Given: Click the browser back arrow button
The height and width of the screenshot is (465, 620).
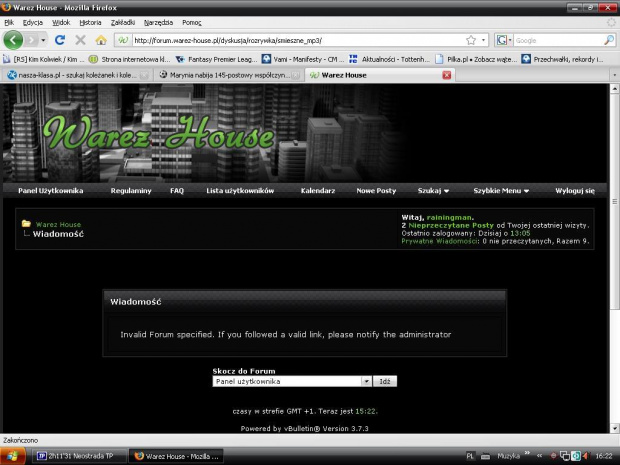Looking at the screenshot, I should point(14,40).
